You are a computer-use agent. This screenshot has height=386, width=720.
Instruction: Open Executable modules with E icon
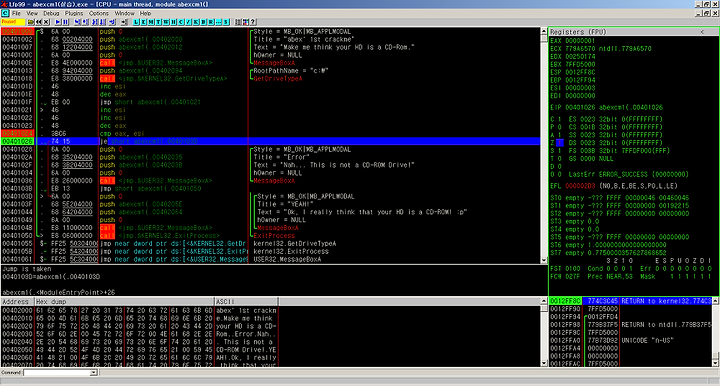coord(144,22)
